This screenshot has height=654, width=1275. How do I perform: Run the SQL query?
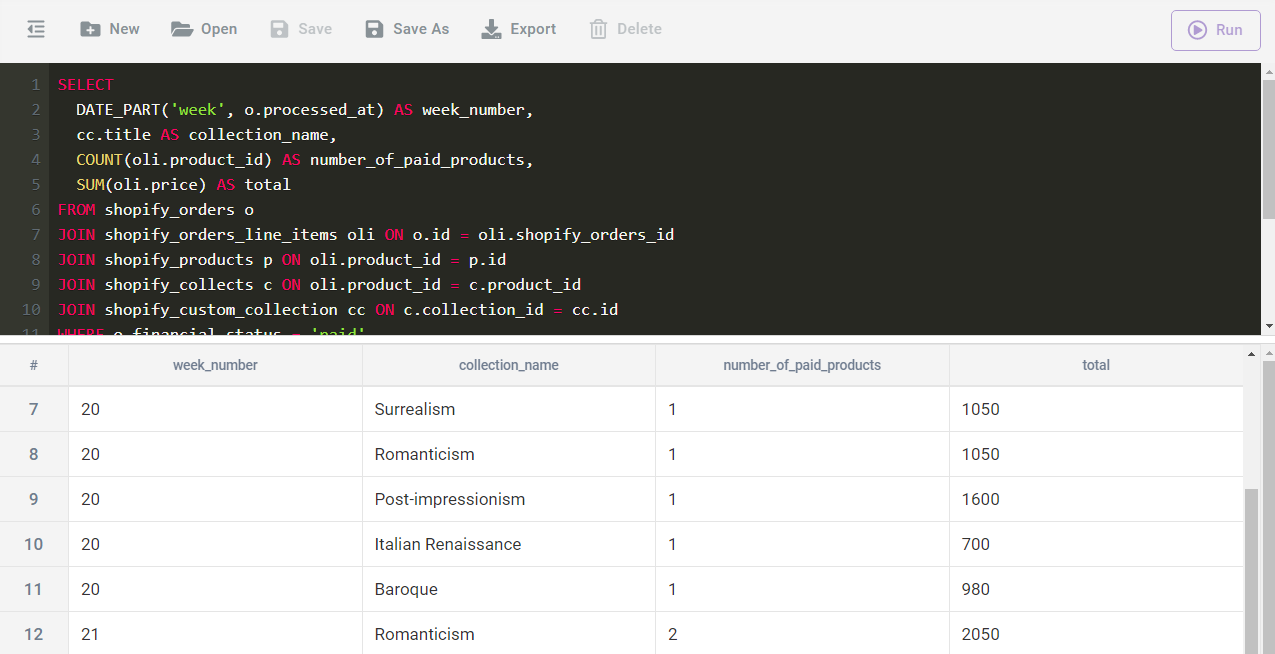click(1215, 30)
